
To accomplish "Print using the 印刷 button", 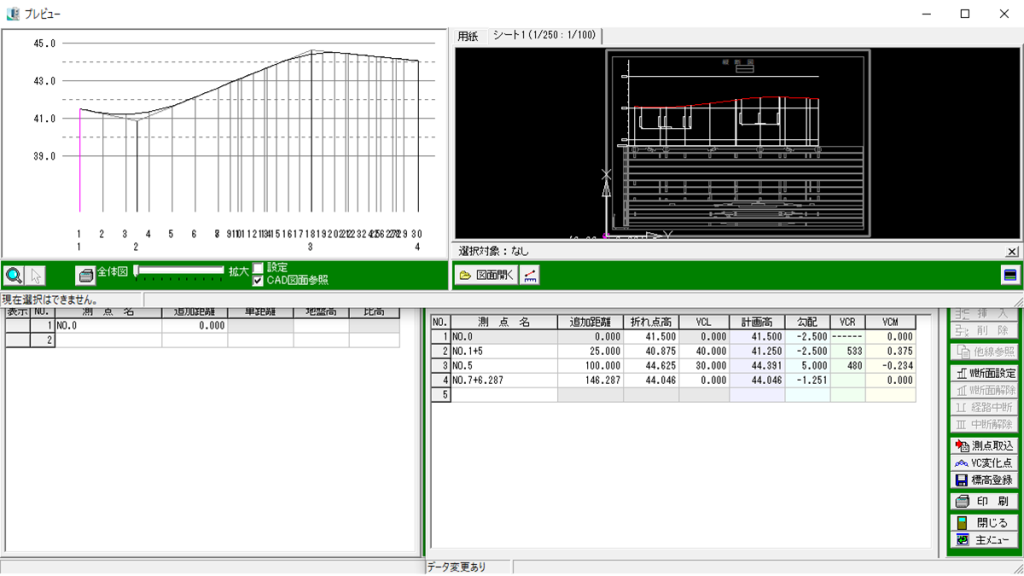I will [x=983, y=501].
